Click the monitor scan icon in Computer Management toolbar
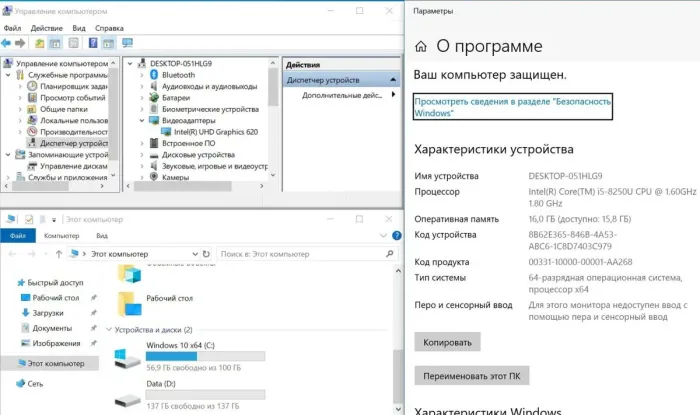The width and height of the screenshot is (700, 415). 127,43
